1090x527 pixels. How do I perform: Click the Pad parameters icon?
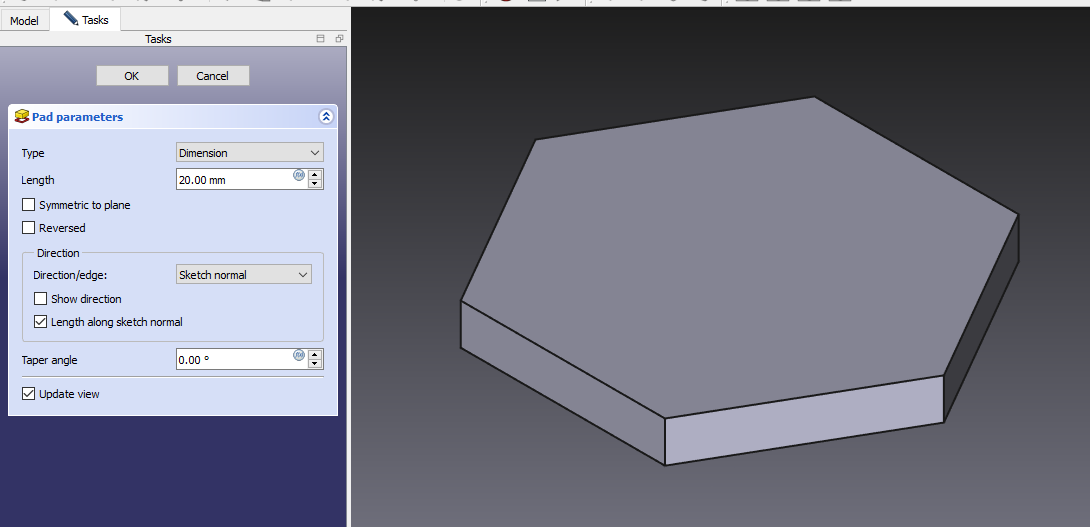[x=22, y=117]
